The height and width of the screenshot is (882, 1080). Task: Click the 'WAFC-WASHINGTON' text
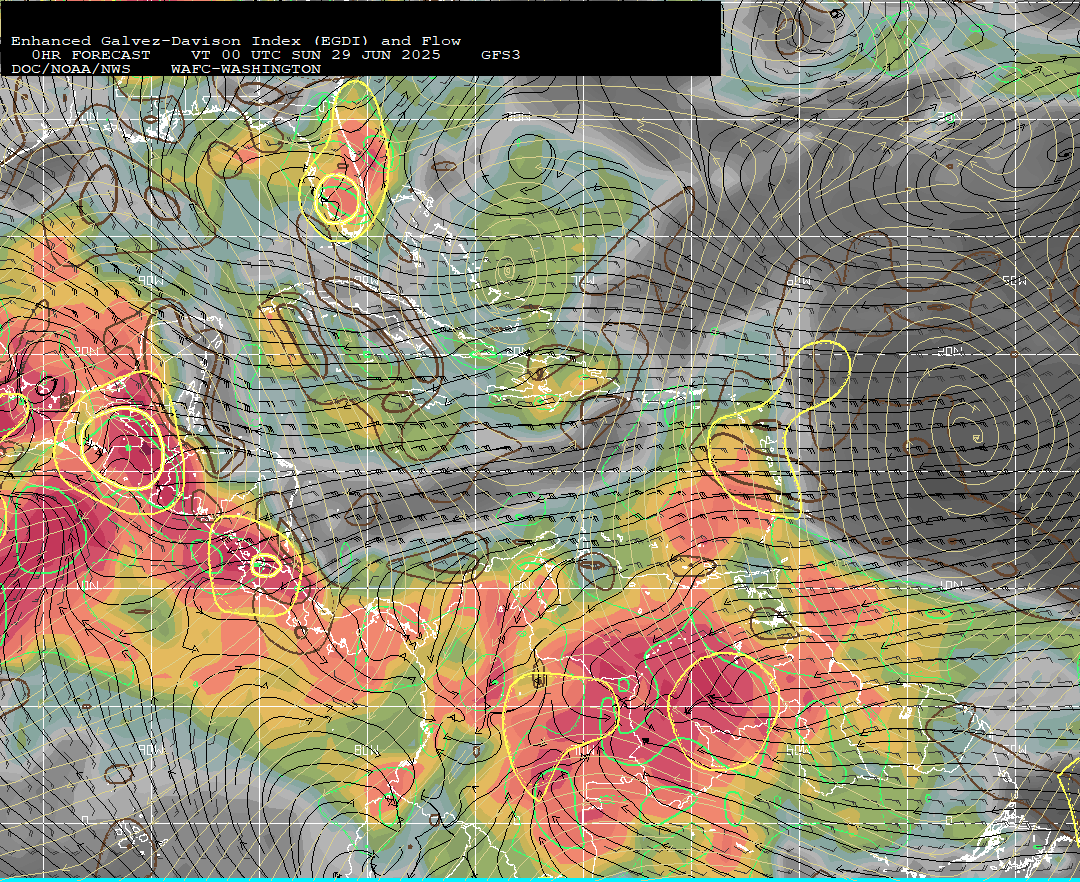[246, 70]
